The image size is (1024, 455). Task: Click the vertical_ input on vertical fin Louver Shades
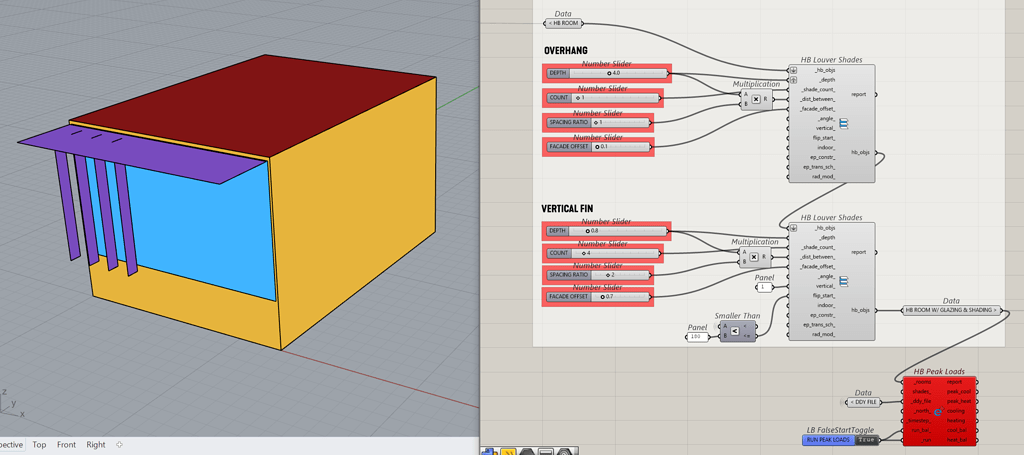[825, 287]
